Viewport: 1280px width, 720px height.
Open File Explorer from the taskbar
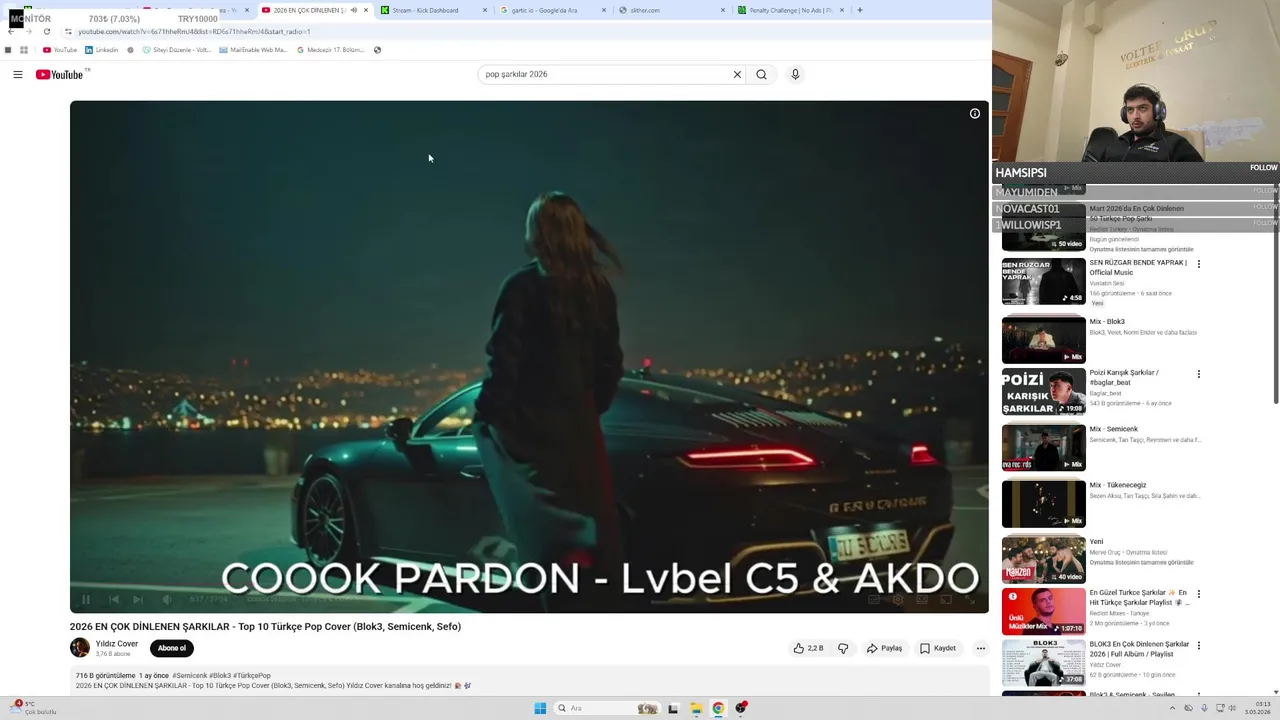tap(696, 708)
